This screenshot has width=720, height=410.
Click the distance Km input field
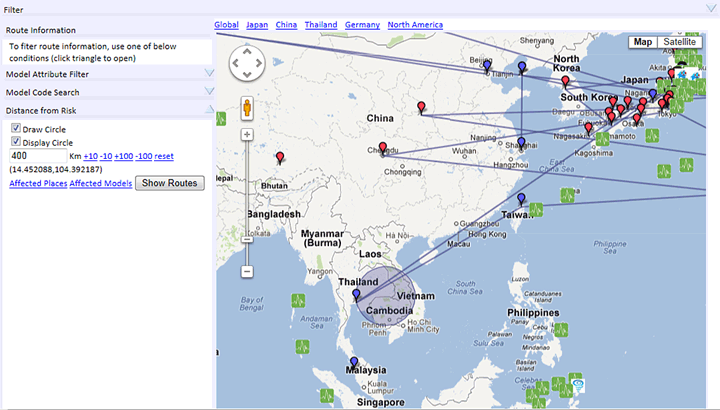pos(37,156)
